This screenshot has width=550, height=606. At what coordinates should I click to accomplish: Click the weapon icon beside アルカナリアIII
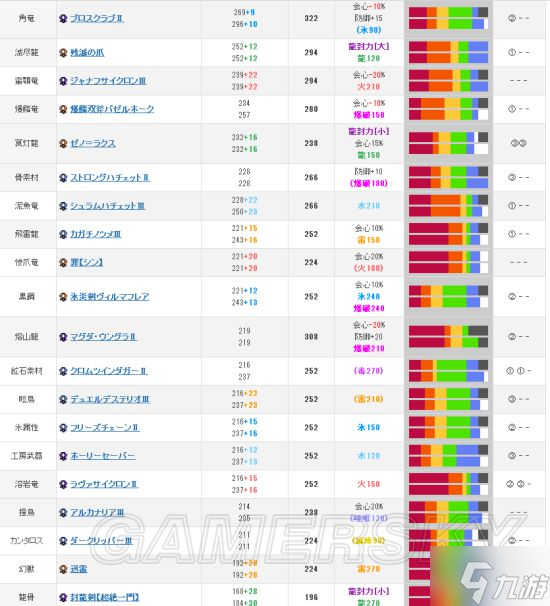tap(63, 512)
